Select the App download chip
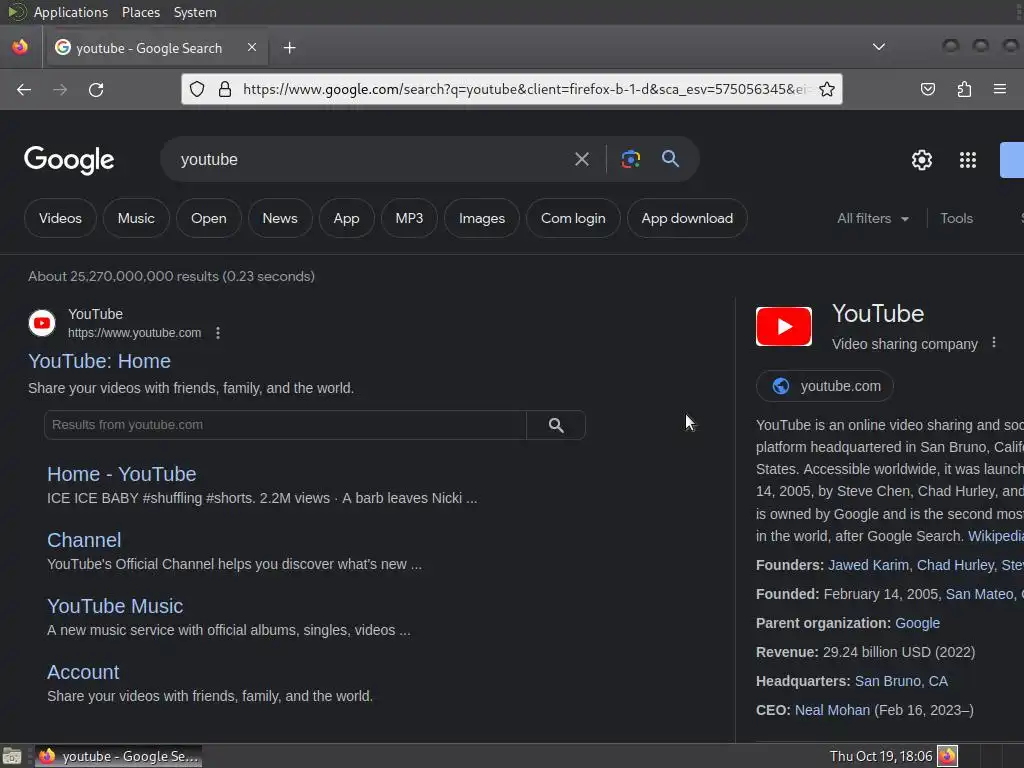The width and height of the screenshot is (1024, 768). tap(687, 218)
